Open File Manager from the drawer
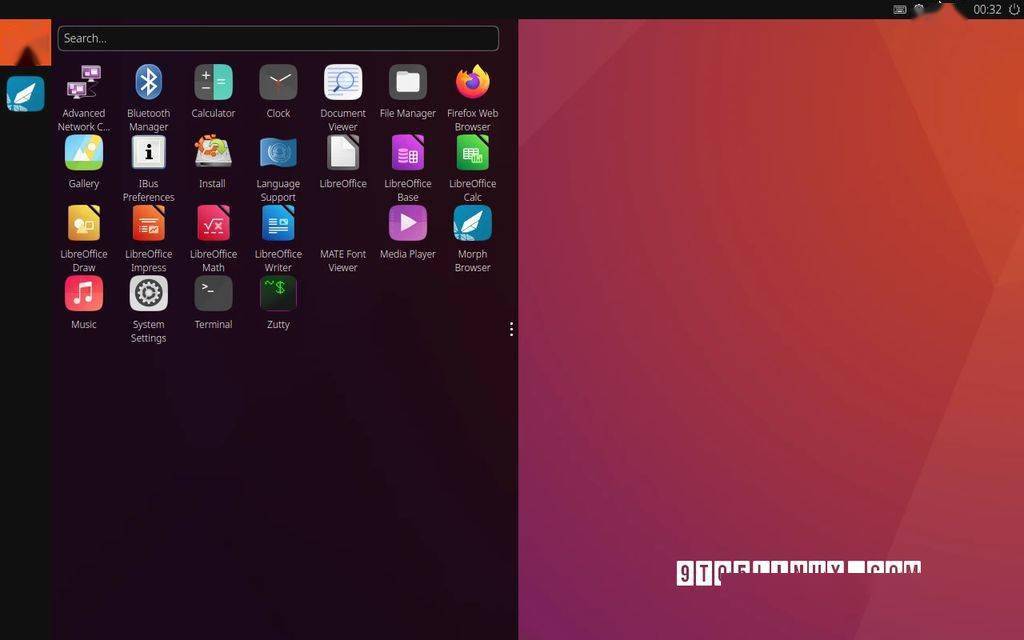1024x640 pixels. pos(408,83)
